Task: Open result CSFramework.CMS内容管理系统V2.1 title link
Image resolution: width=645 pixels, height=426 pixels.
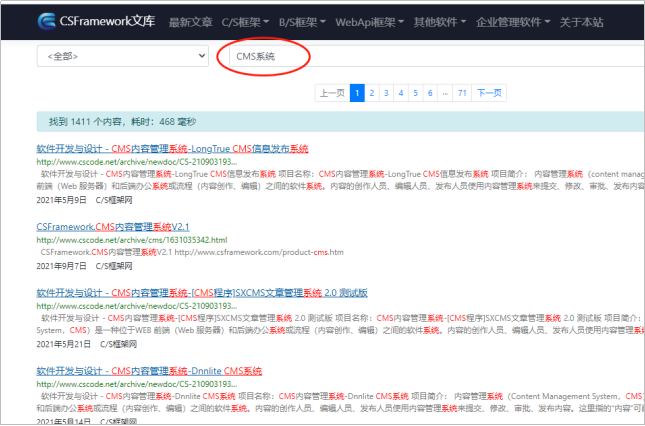Action: pyautogui.click(x=113, y=227)
